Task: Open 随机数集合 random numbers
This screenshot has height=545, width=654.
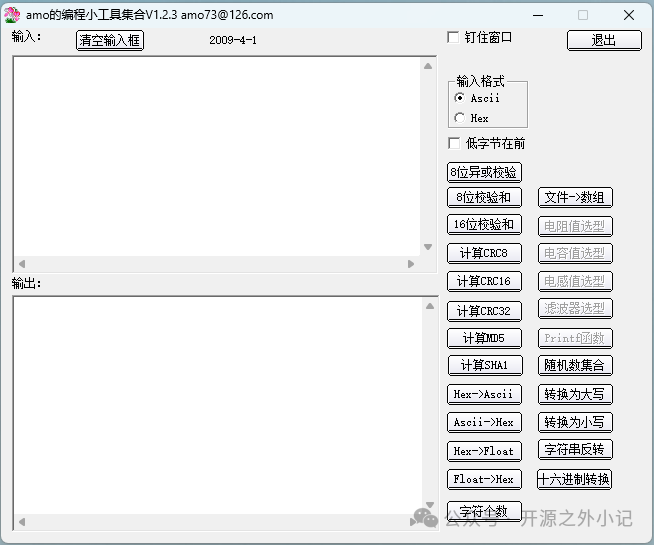Action: (575, 366)
